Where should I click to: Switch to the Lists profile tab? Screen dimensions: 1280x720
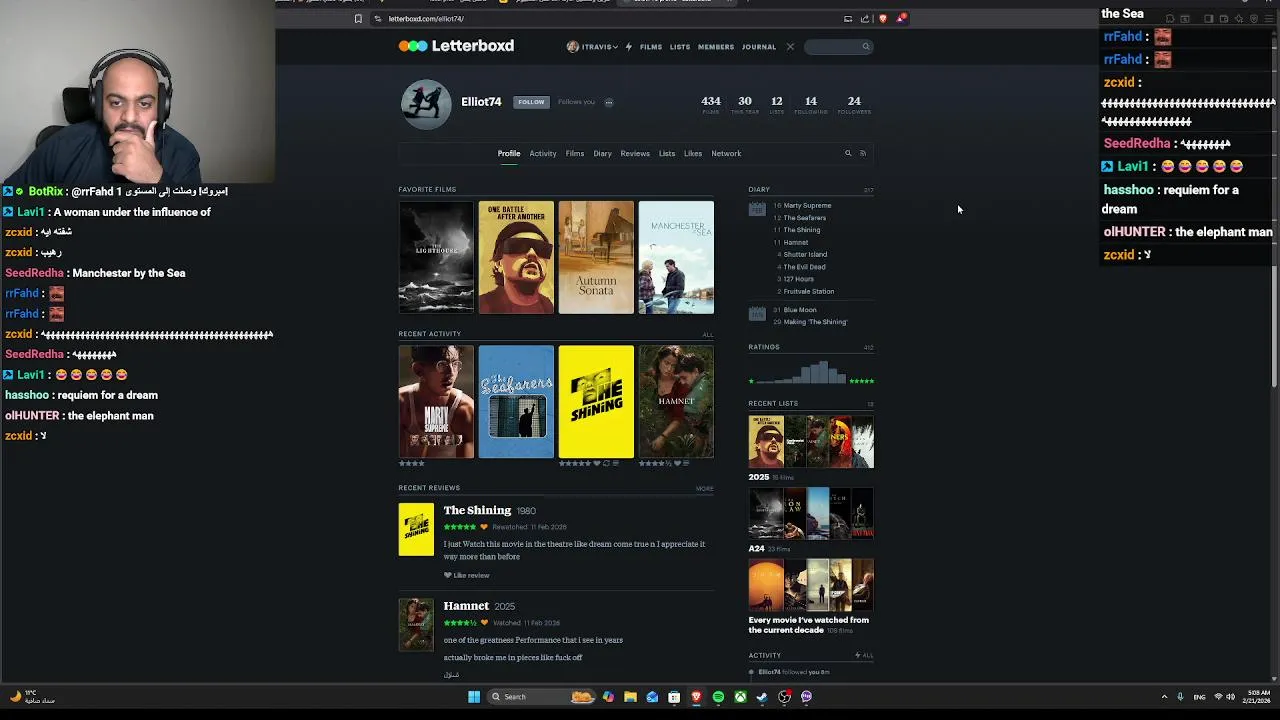coord(667,154)
